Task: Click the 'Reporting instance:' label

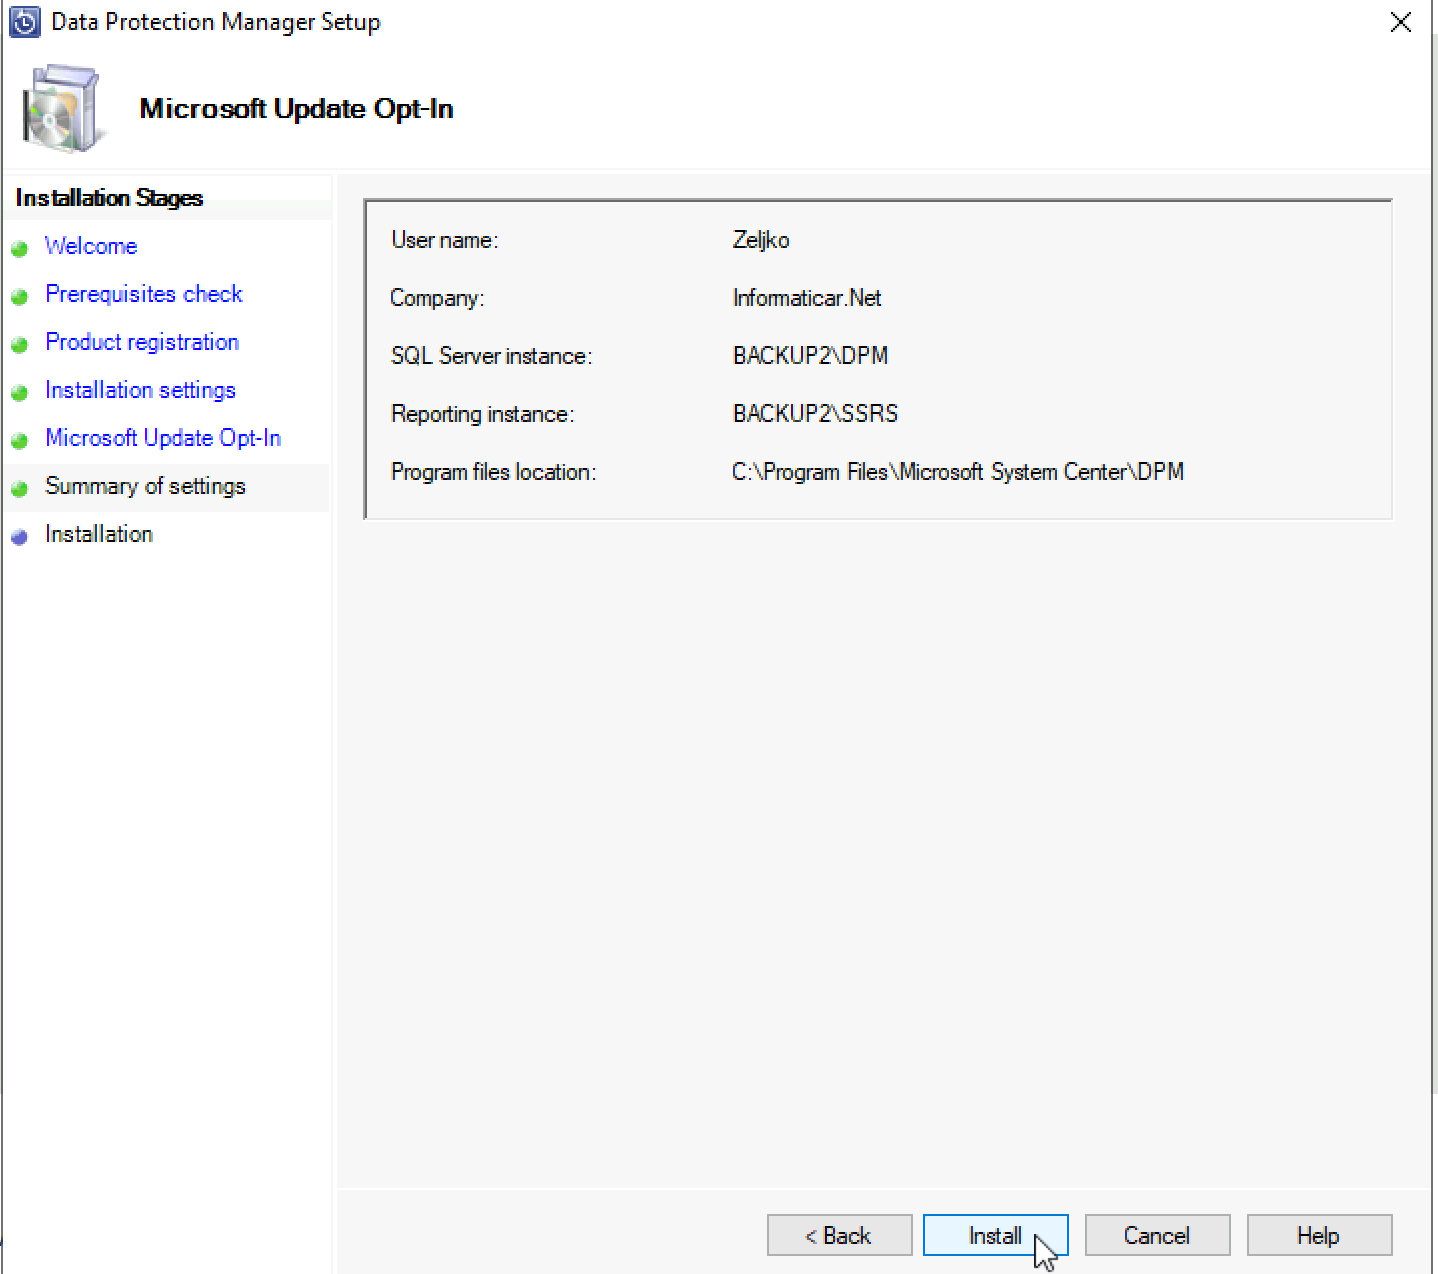Action: (482, 414)
